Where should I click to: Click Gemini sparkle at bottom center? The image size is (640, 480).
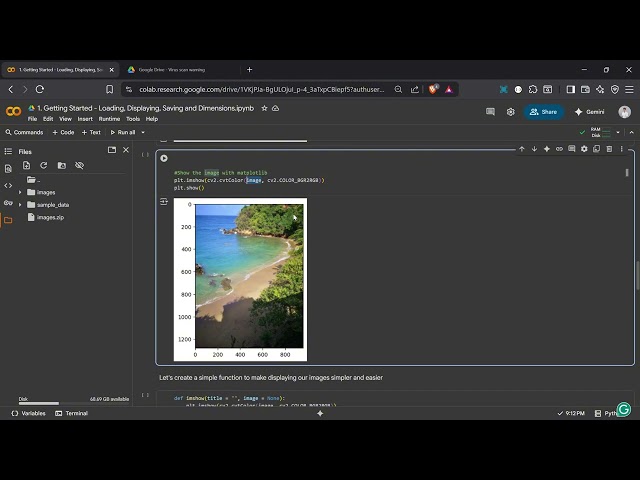pos(320,413)
